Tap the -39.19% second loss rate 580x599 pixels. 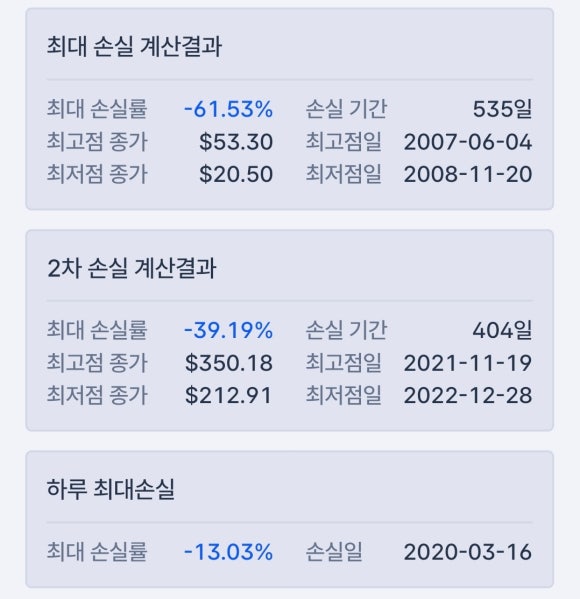coord(228,330)
